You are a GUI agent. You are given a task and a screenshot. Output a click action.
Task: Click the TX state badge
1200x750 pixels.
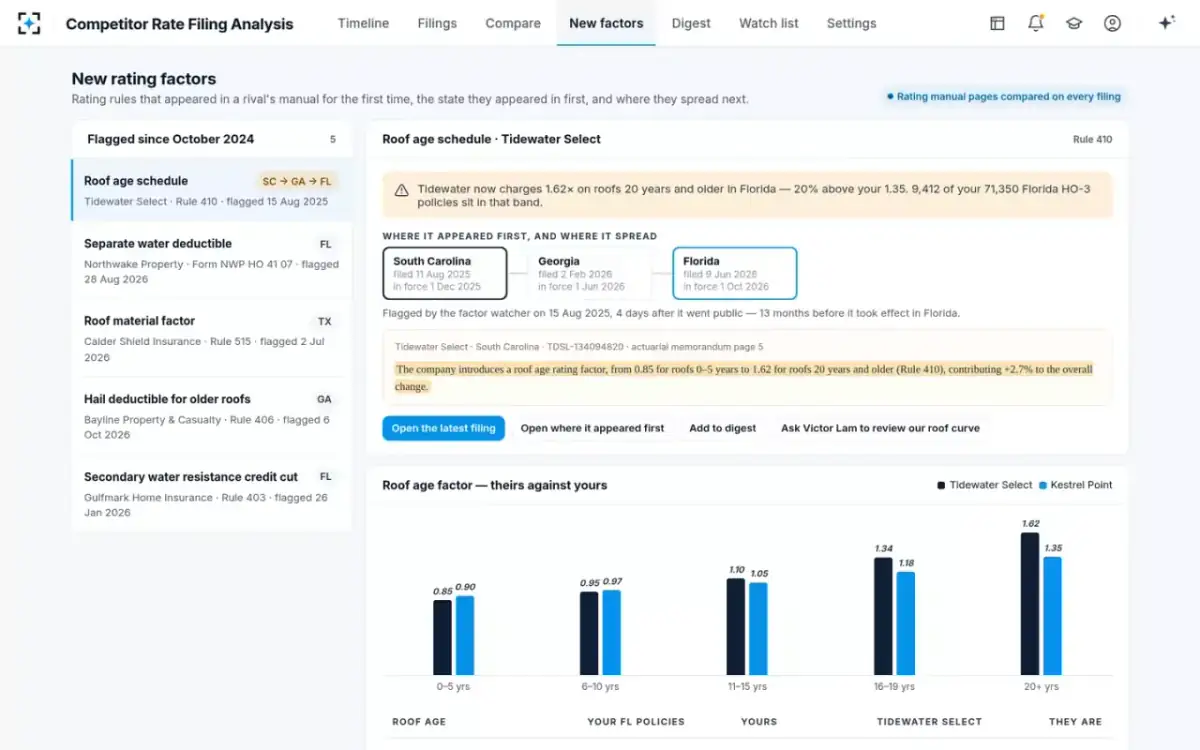(325, 322)
